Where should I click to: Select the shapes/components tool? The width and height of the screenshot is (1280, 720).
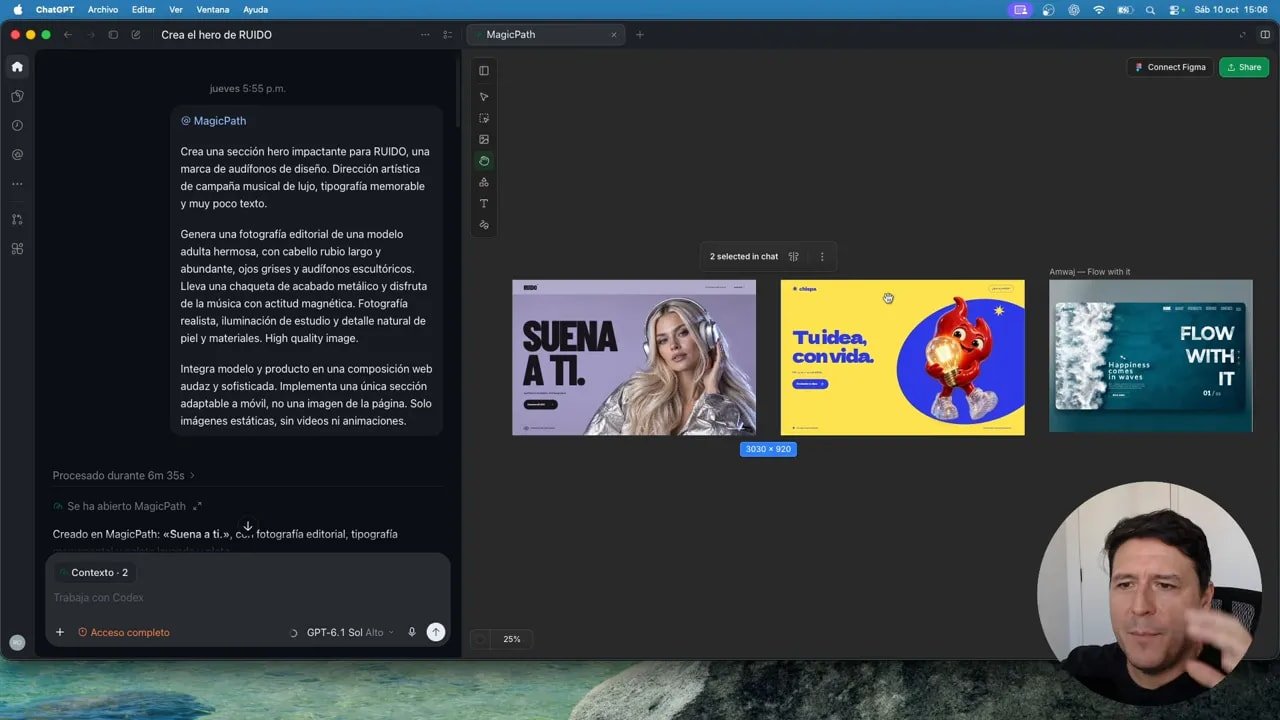(x=484, y=182)
